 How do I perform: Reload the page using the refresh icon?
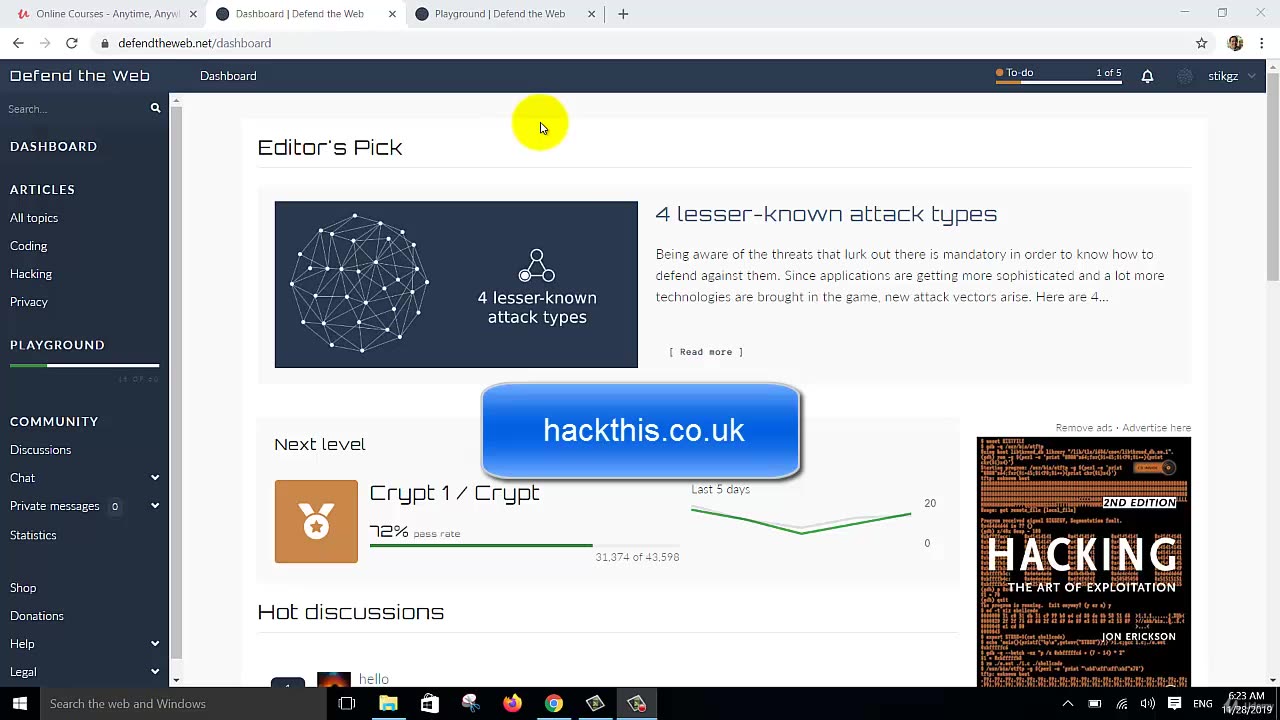pyautogui.click(x=72, y=43)
